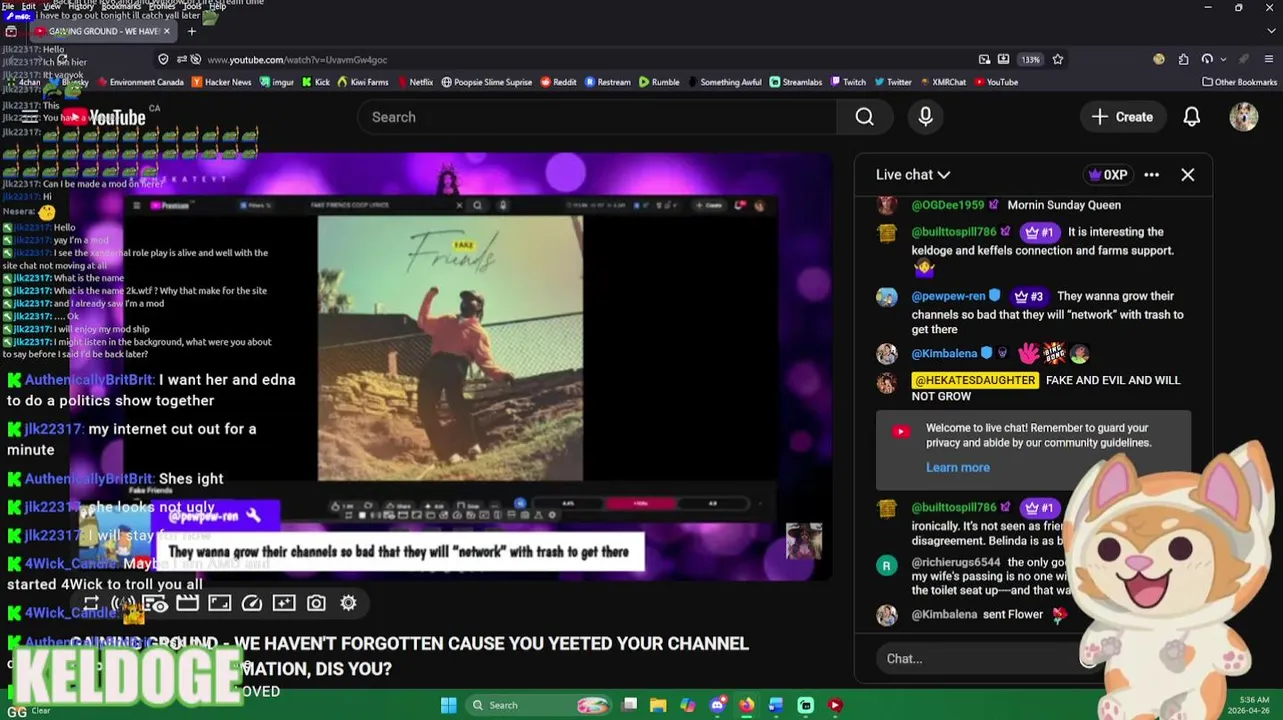1283x720 pixels.
Task: Open the Netflix bookmark
Action: pyautogui.click(x=414, y=82)
